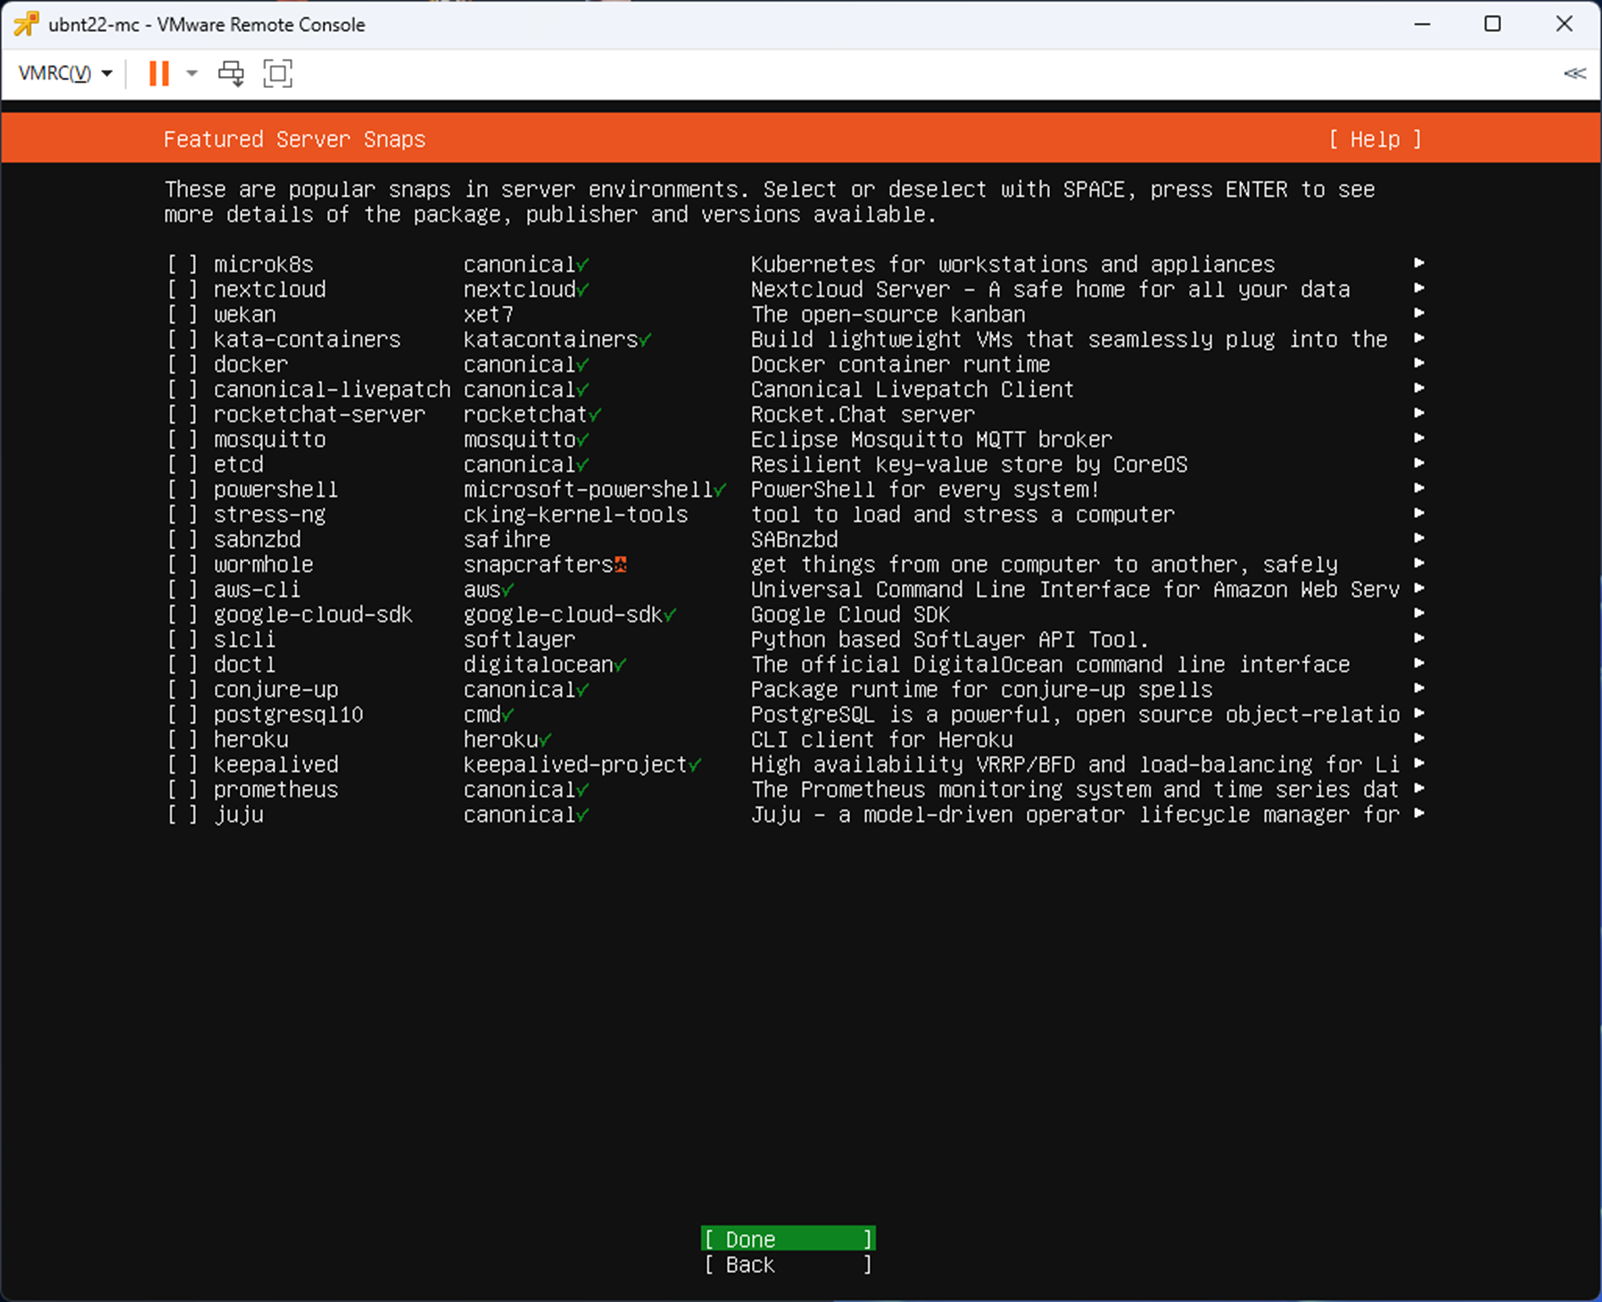Click the 'Featured Server Snaps' heading

pos(294,139)
